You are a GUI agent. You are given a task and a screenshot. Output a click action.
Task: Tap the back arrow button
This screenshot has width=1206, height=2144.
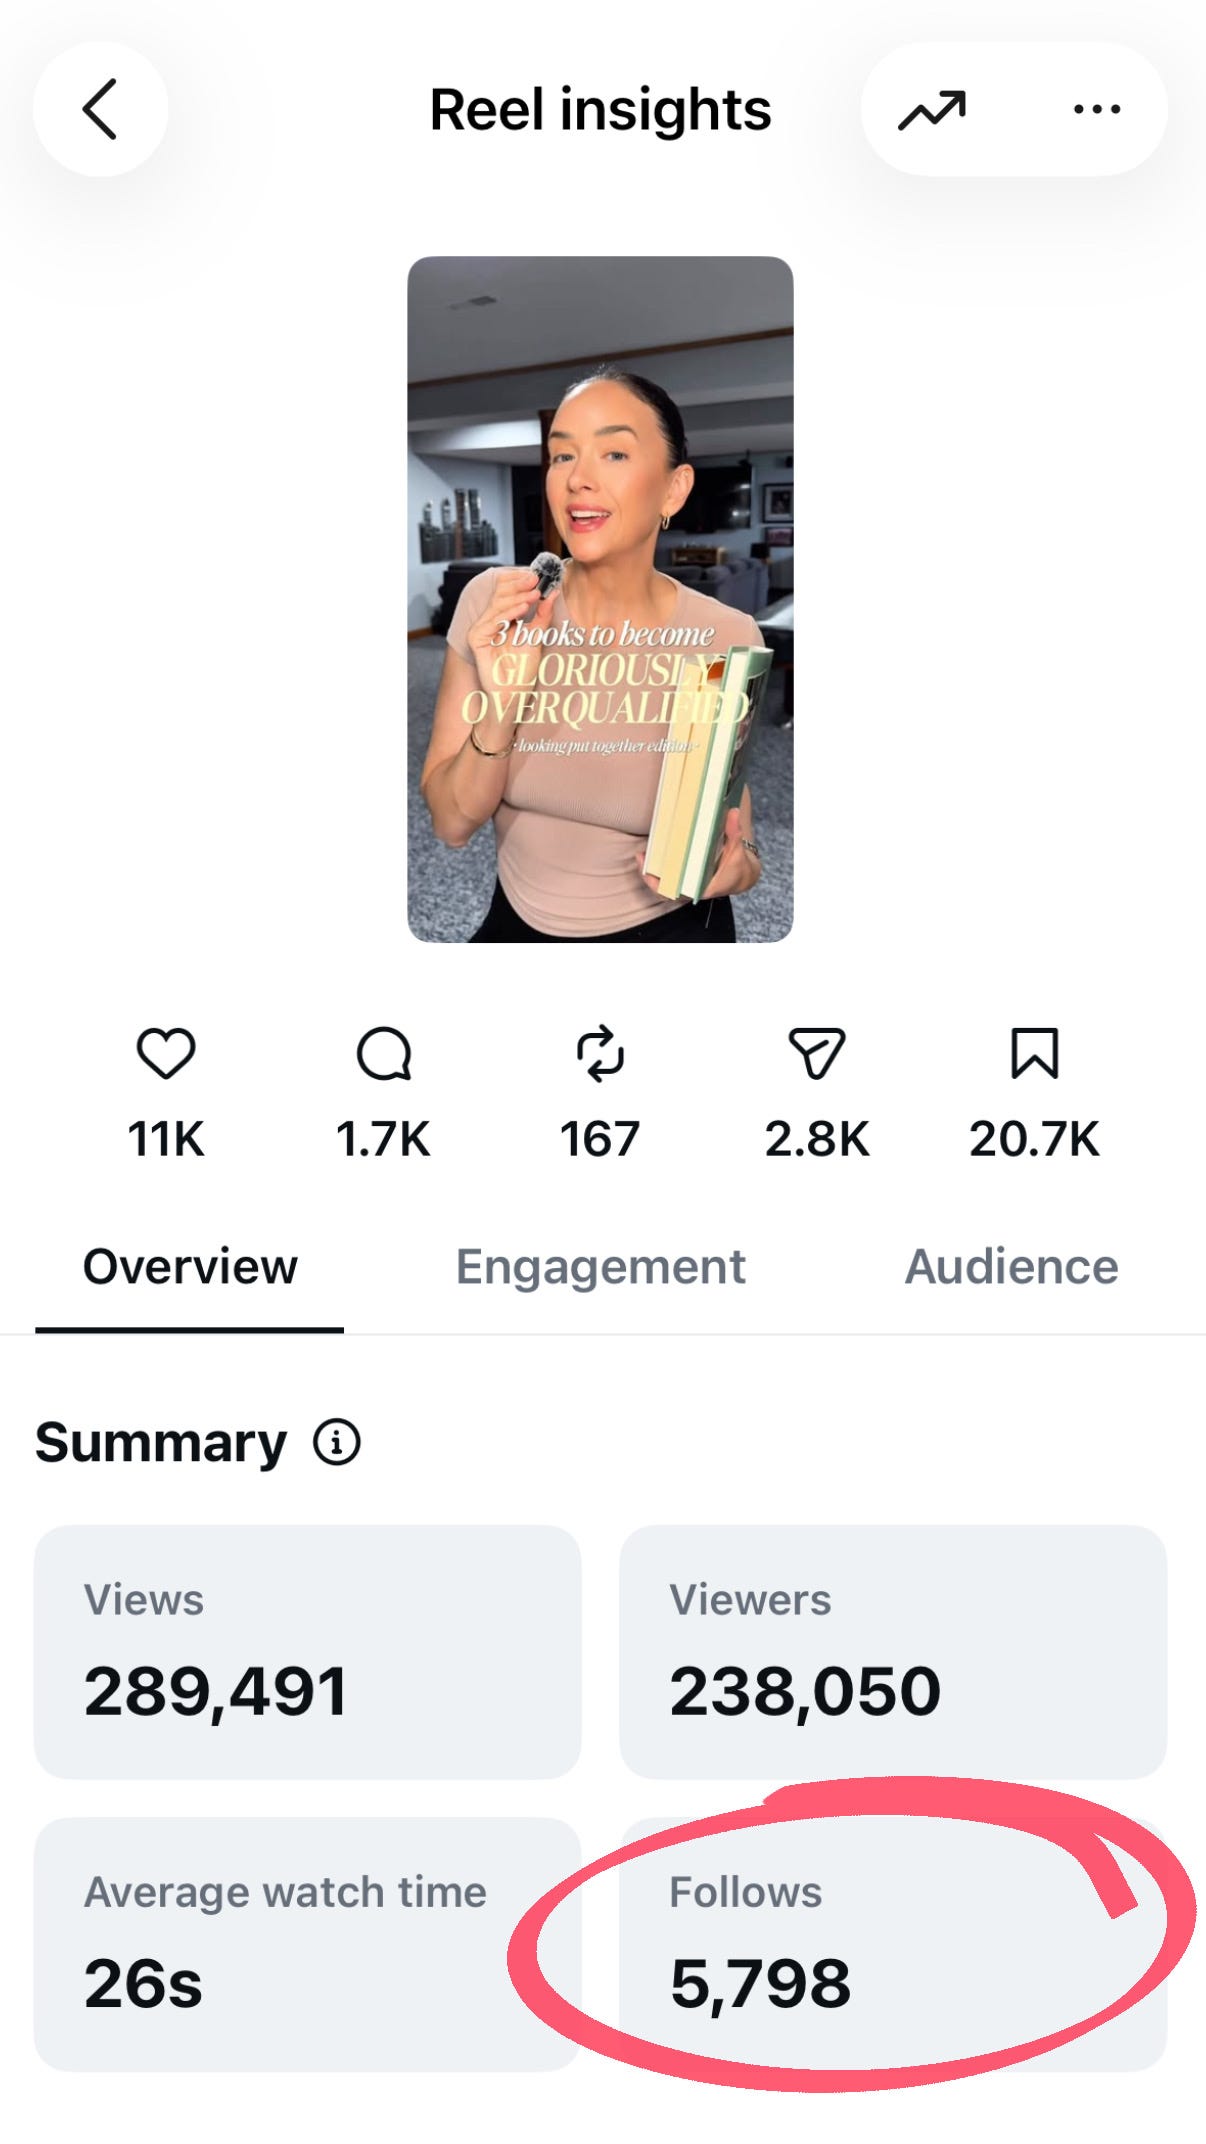[x=100, y=109]
